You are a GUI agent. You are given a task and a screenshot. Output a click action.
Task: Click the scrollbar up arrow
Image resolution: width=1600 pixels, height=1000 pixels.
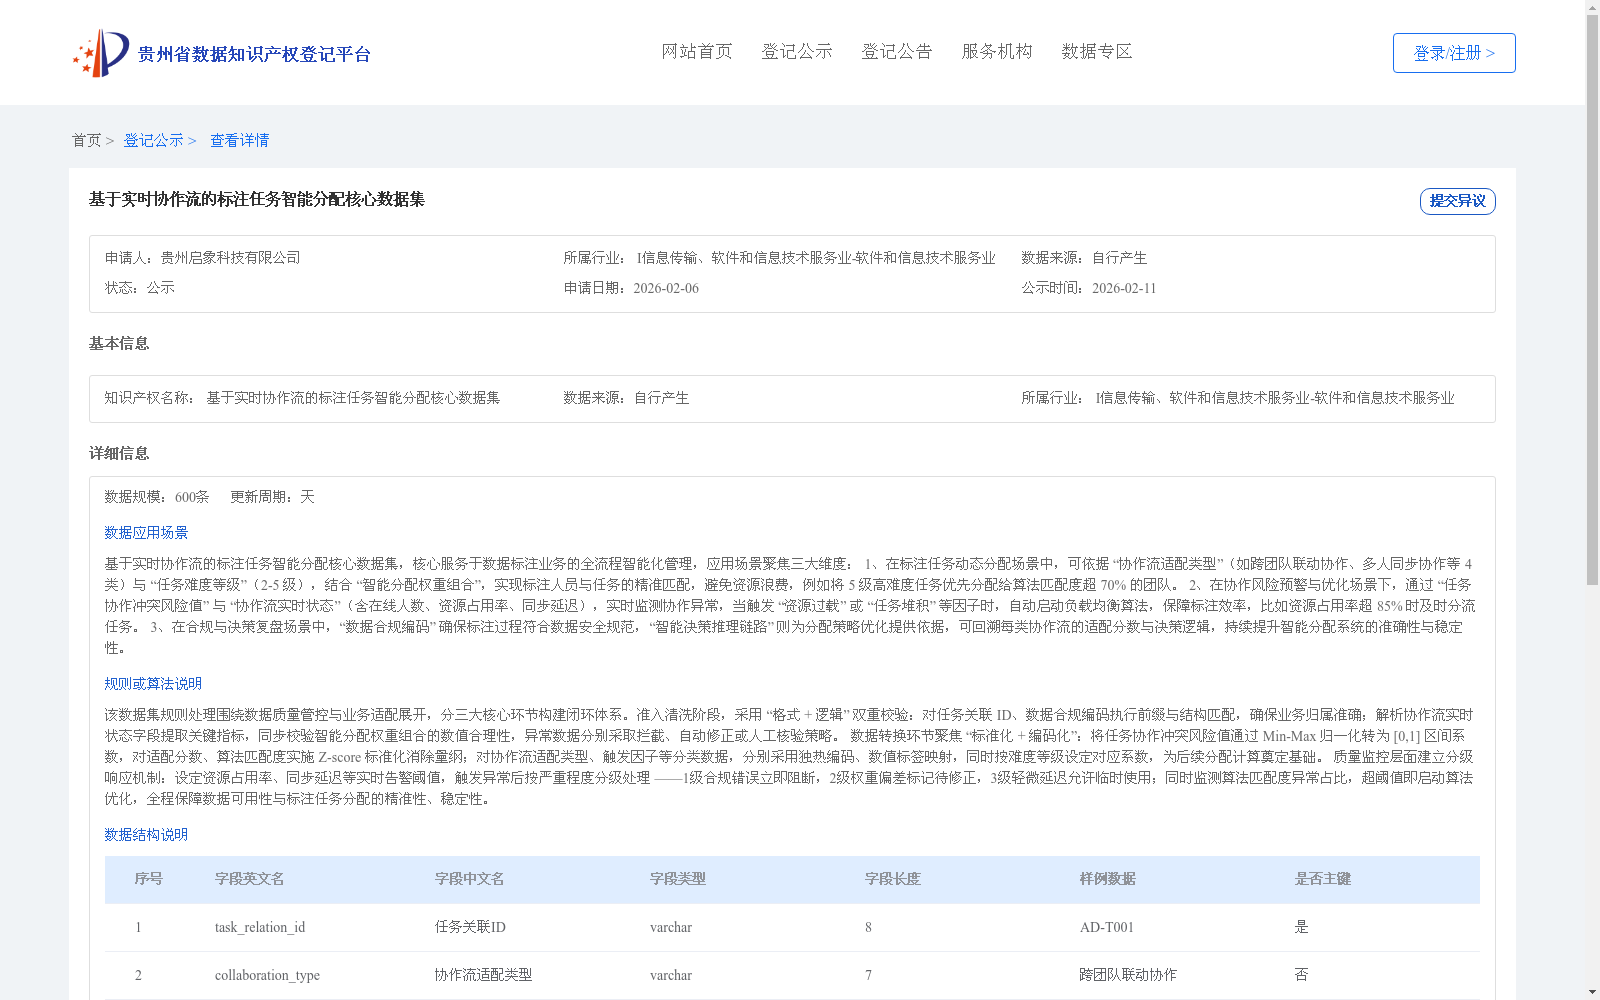pyautogui.click(x=1592, y=6)
